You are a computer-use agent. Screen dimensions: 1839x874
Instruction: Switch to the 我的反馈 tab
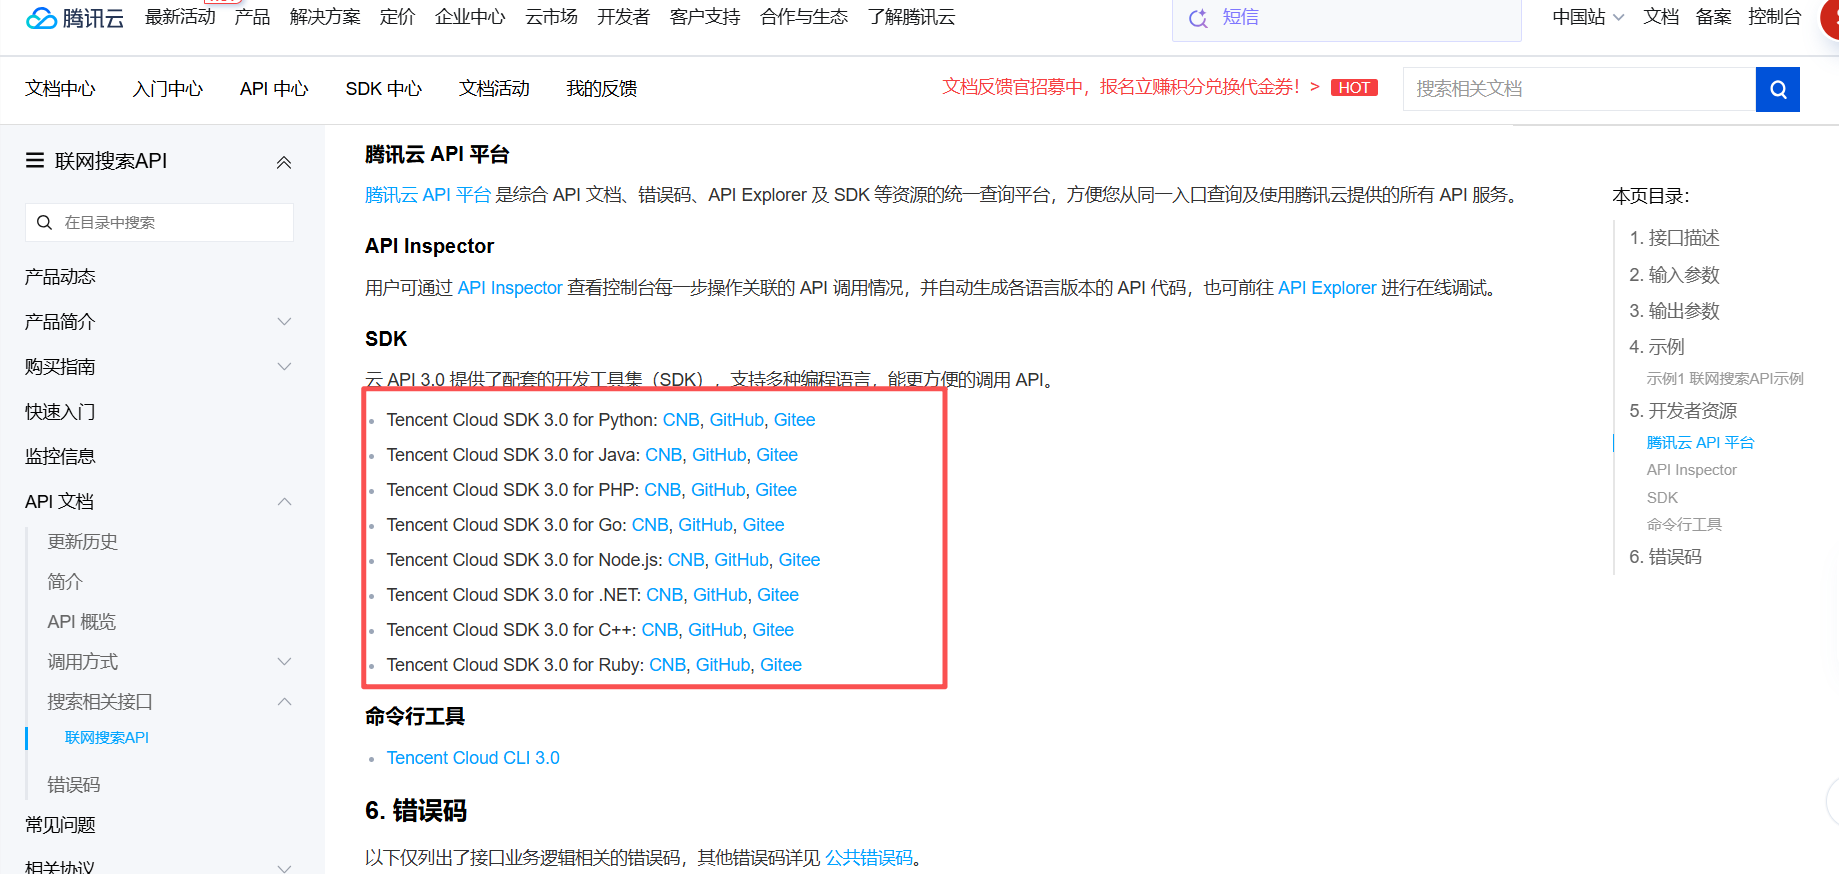tap(602, 89)
